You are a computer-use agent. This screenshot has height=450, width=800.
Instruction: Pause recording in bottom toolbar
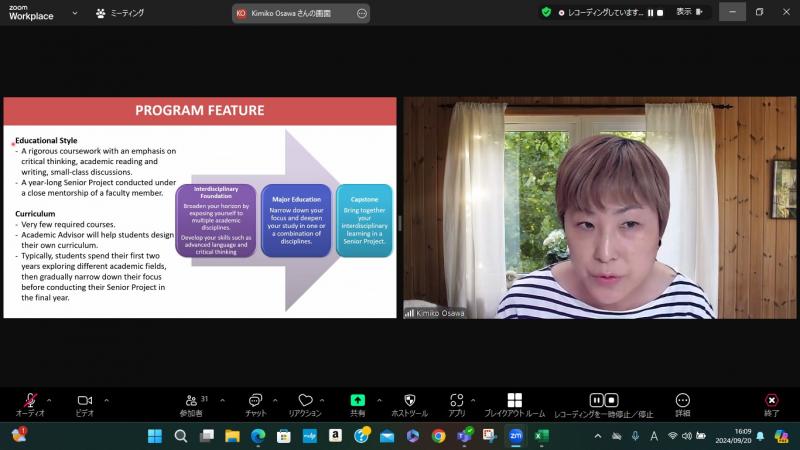pyautogui.click(x=596, y=400)
